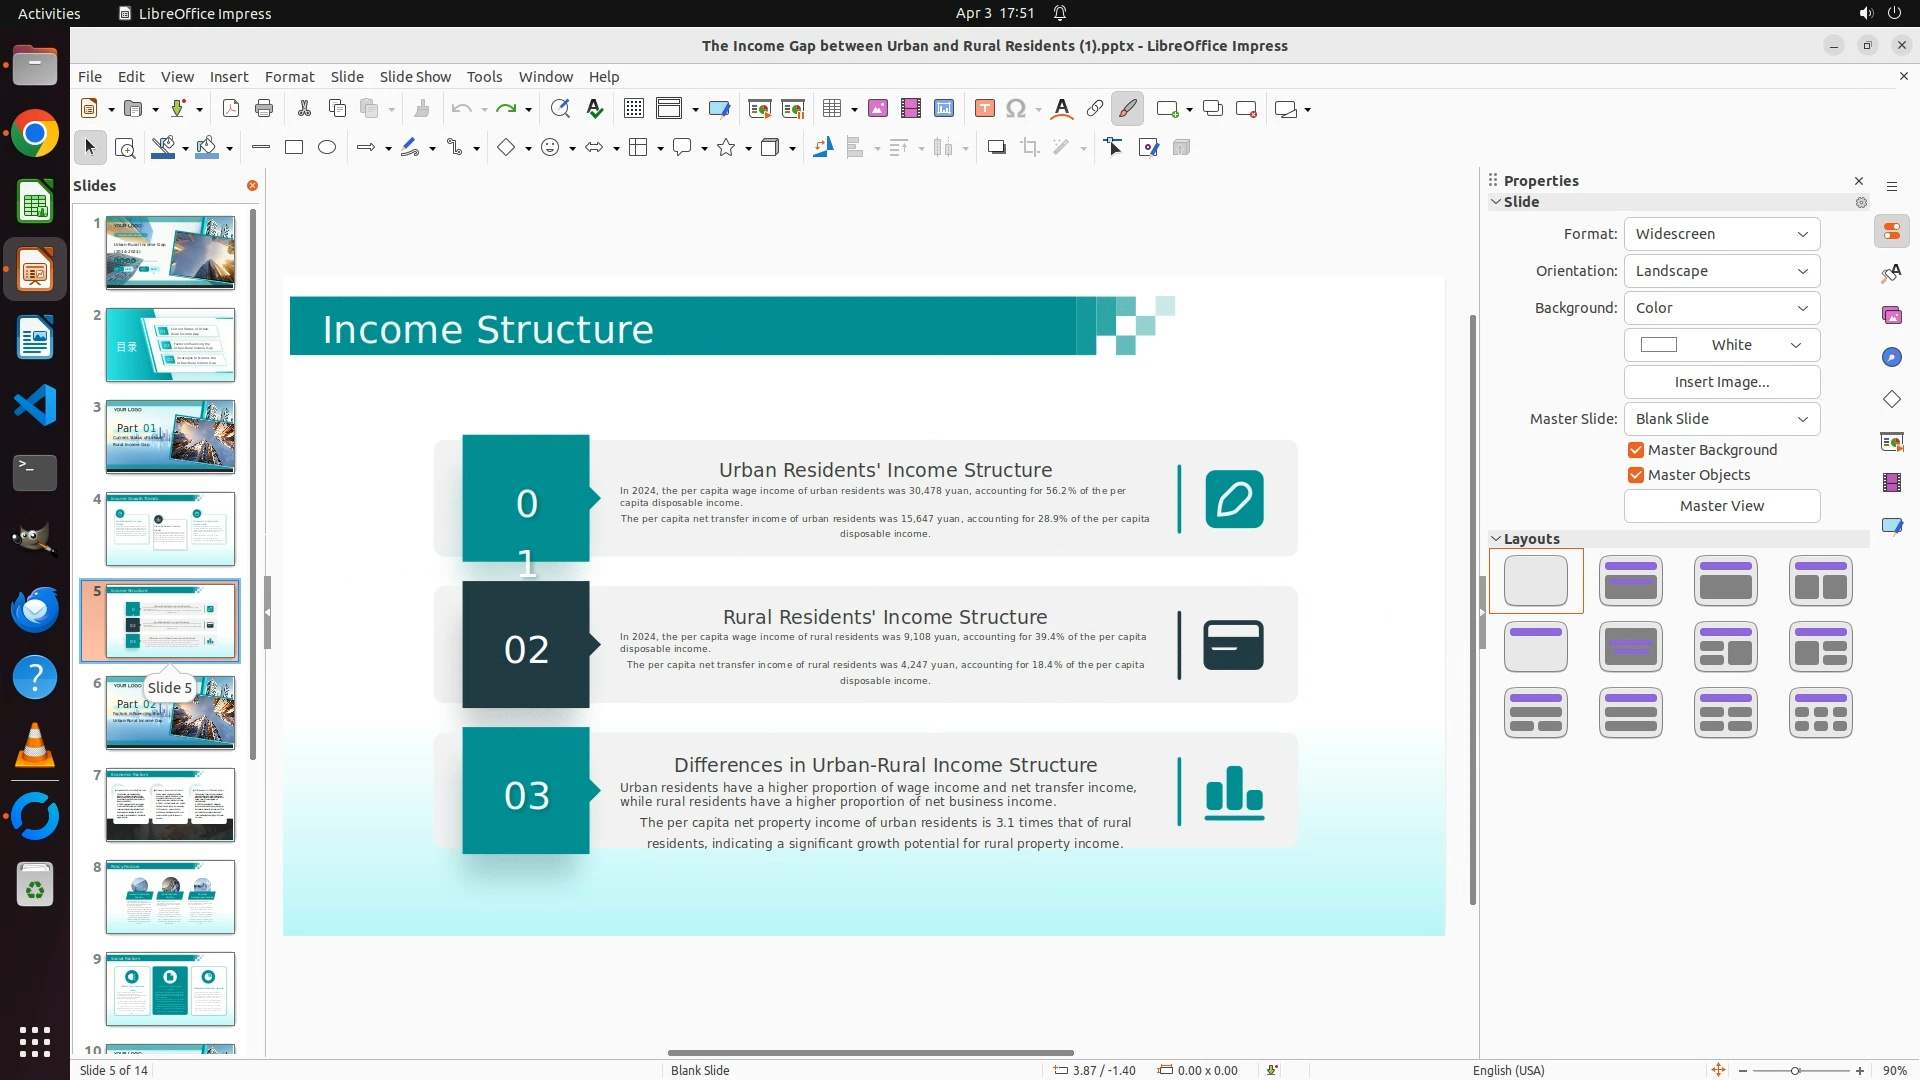Open the Format menu
Viewport: 1920px width, 1080px height.
coord(289,77)
